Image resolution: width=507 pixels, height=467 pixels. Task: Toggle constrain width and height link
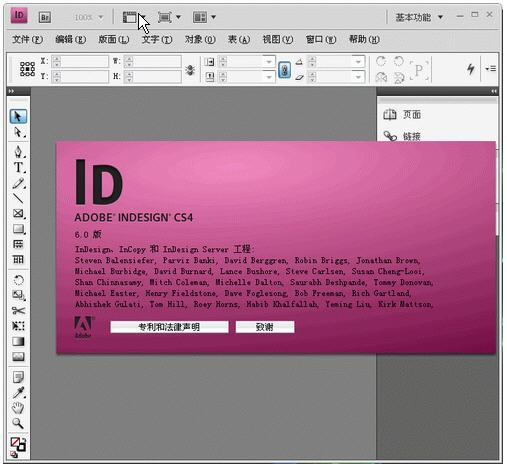[190, 70]
